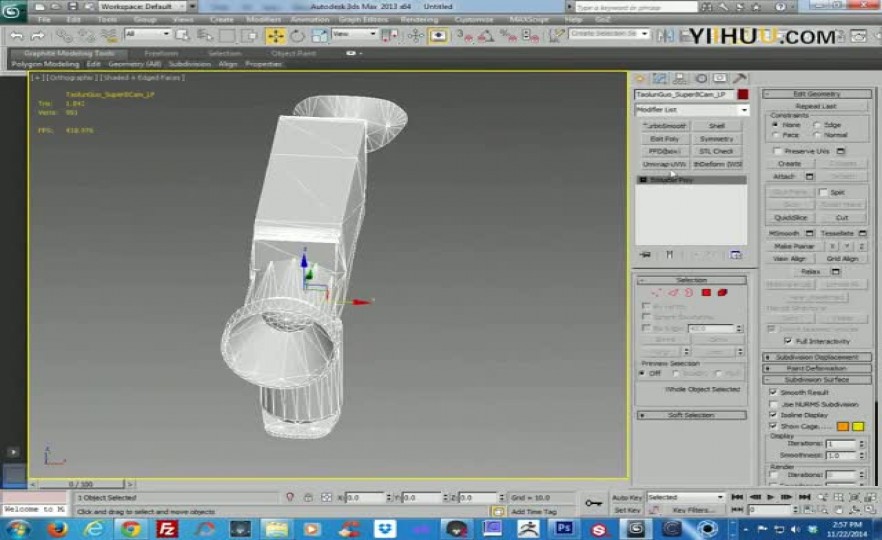Image resolution: width=882 pixels, height=540 pixels.
Task: Toggle the Isoline Display checkbox
Action: click(773, 415)
